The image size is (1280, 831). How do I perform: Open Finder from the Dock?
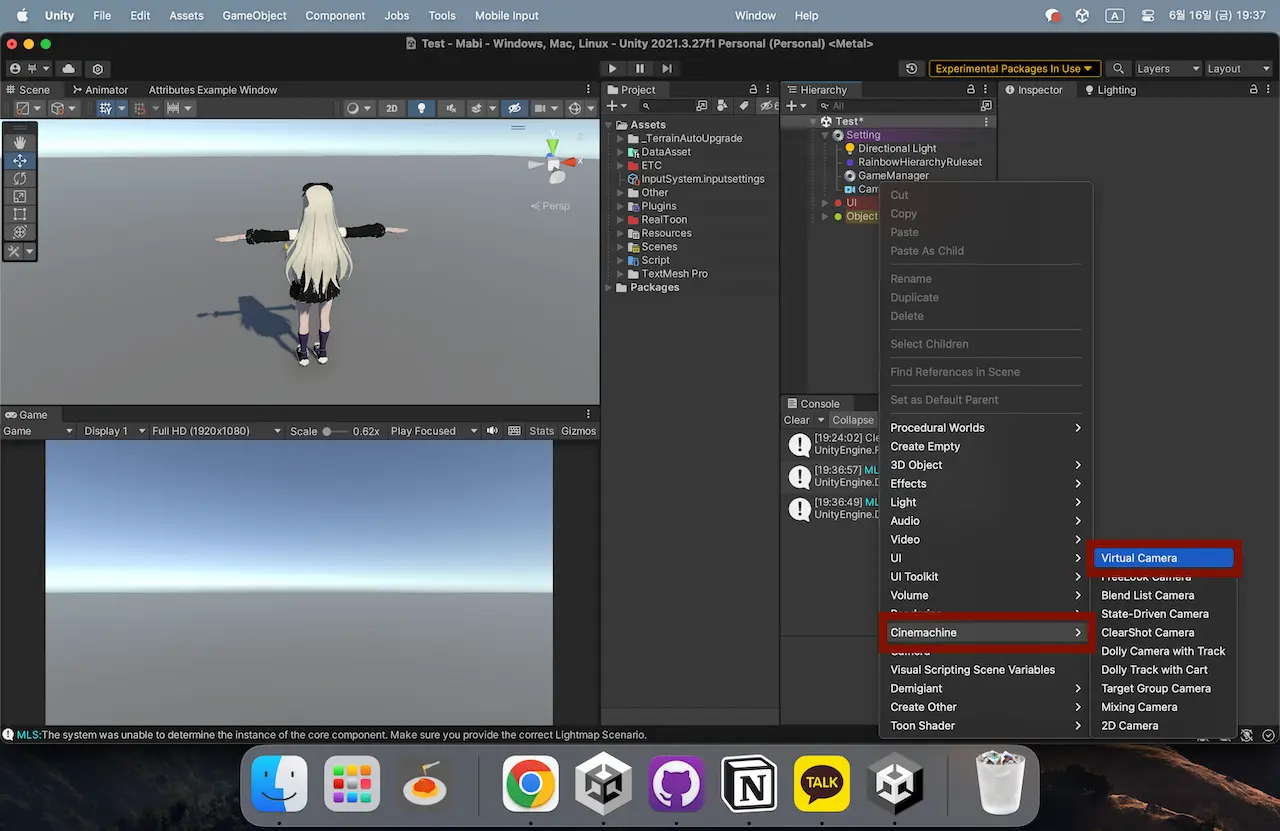tap(279, 782)
